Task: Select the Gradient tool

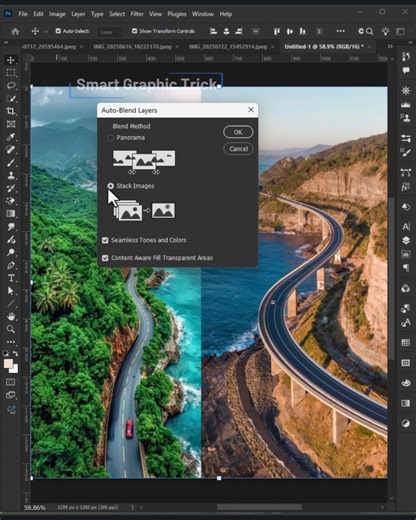Action: click(11, 214)
